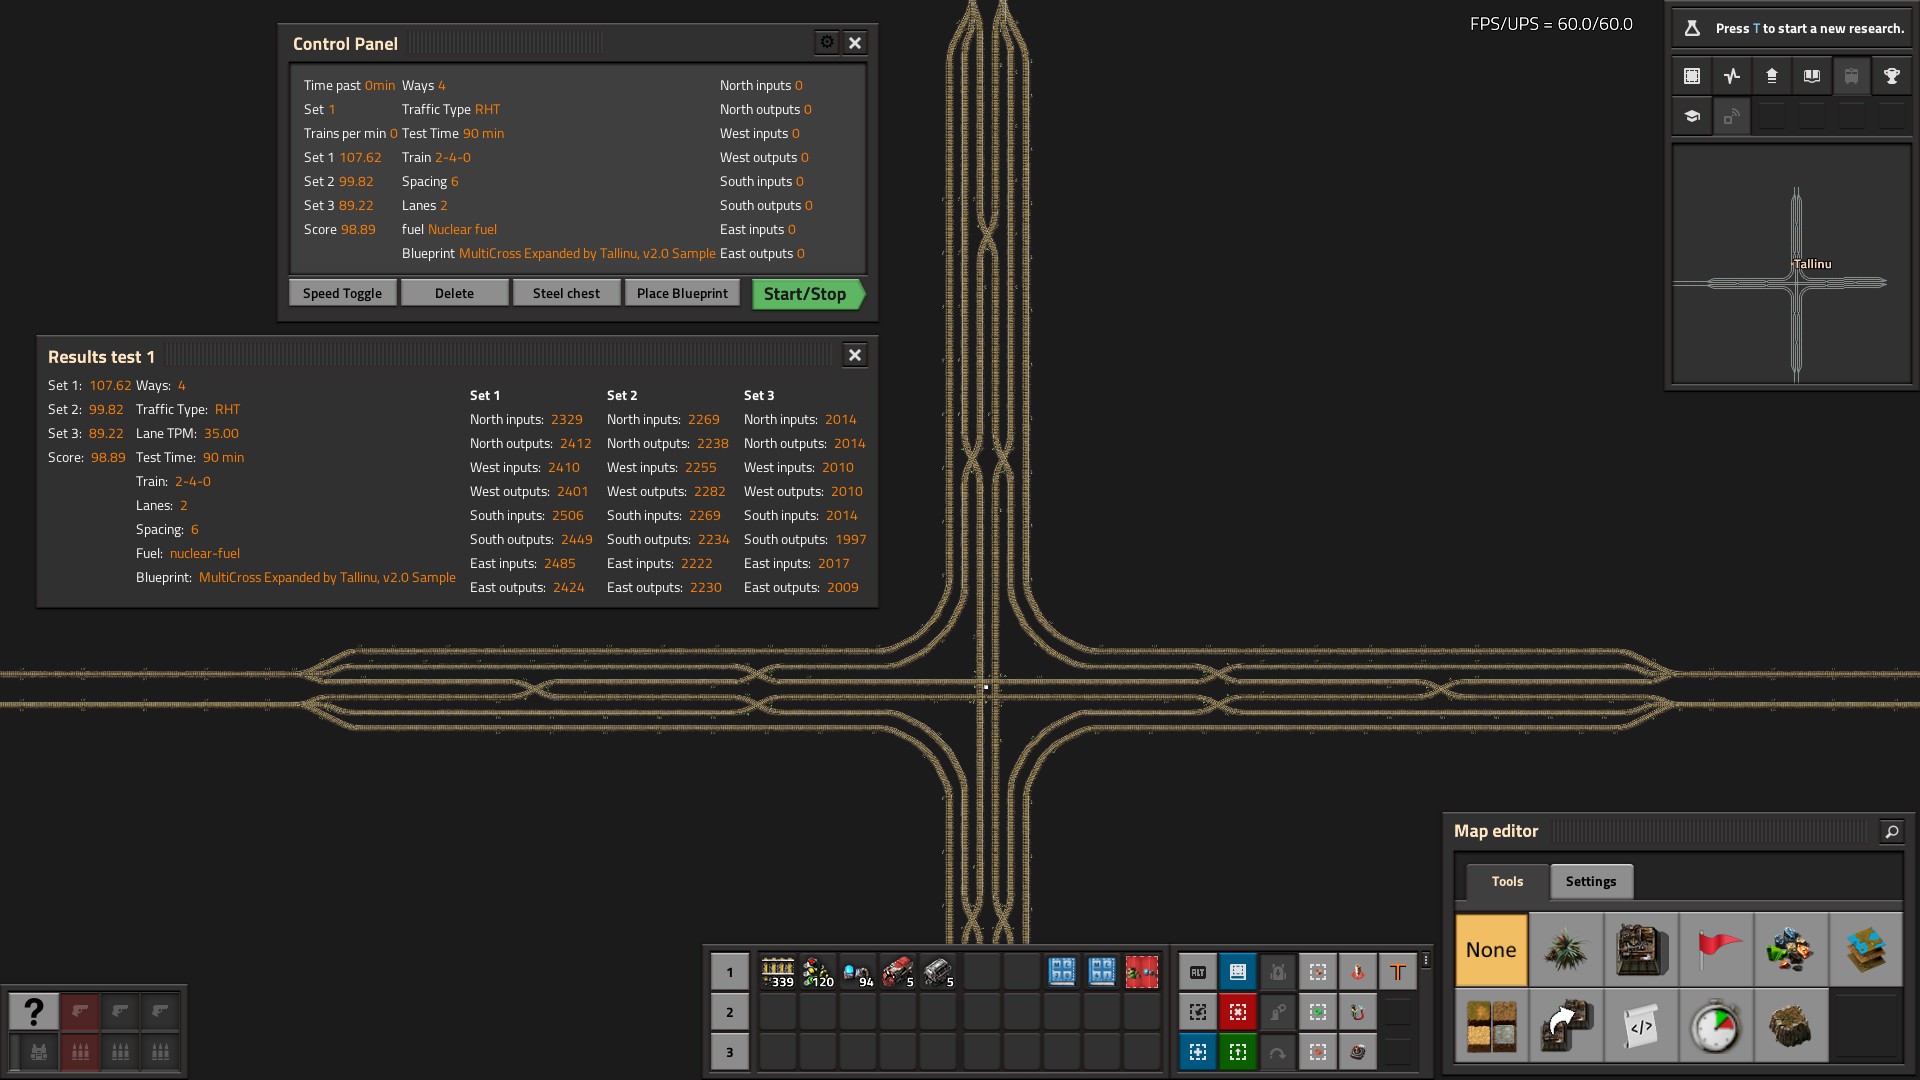Select the quickbar item with count 94
Screen dimensions: 1920x1080
pos(858,972)
